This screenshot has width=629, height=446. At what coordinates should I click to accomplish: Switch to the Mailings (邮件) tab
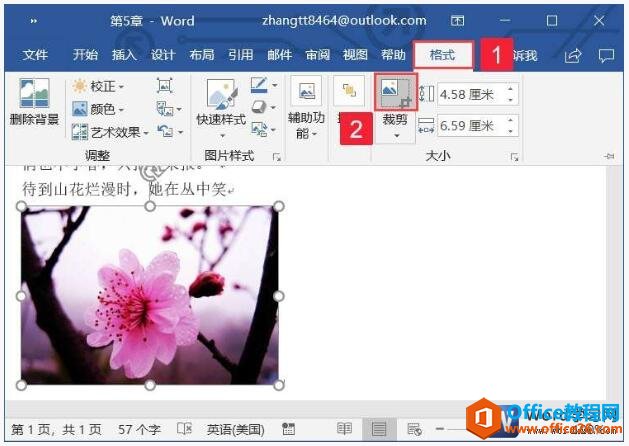point(279,55)
